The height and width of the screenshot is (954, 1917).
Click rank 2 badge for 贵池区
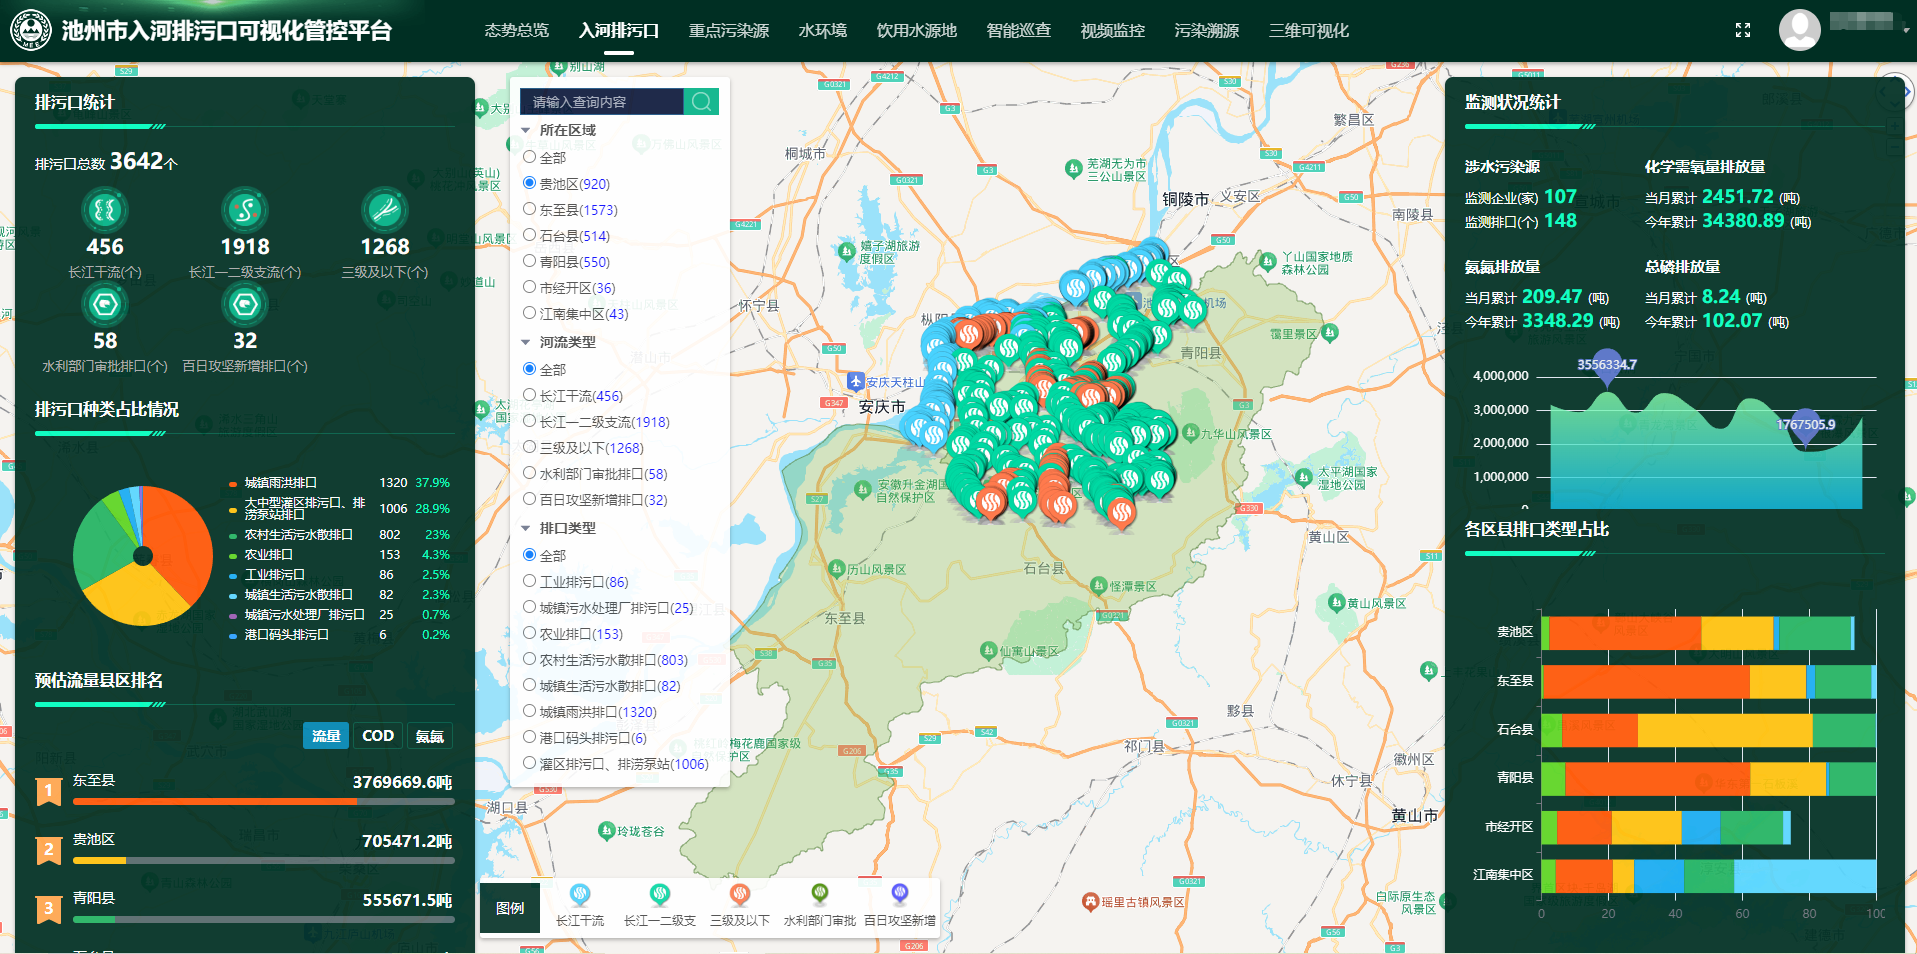pos(49,851)
